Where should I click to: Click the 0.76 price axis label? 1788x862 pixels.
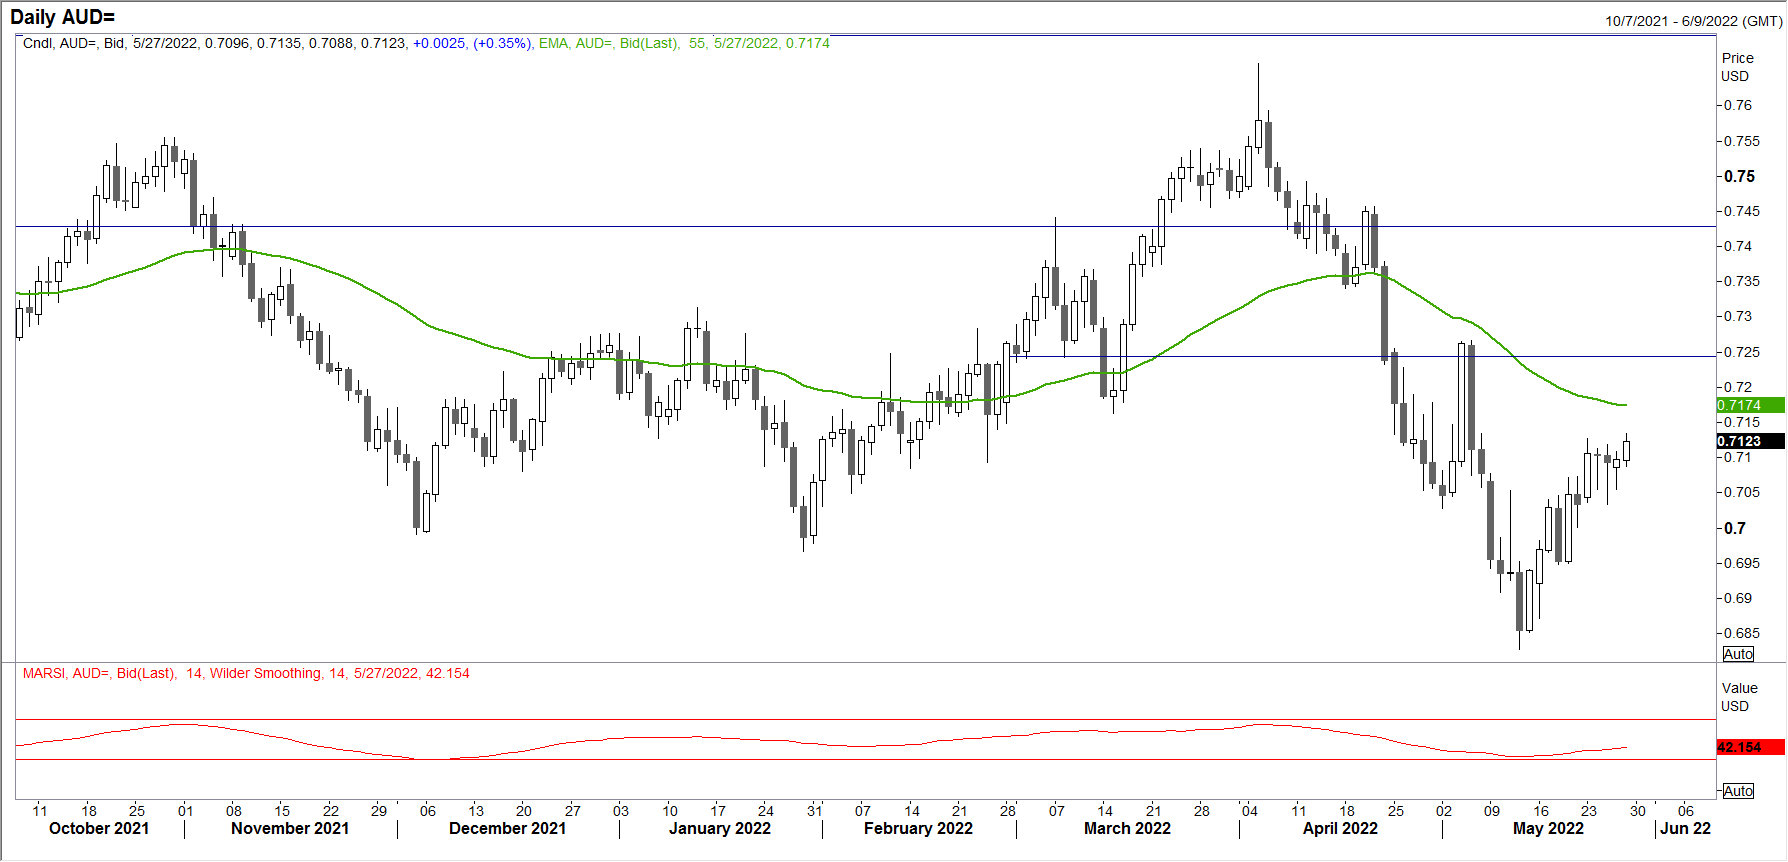[x=1738, y=105]
